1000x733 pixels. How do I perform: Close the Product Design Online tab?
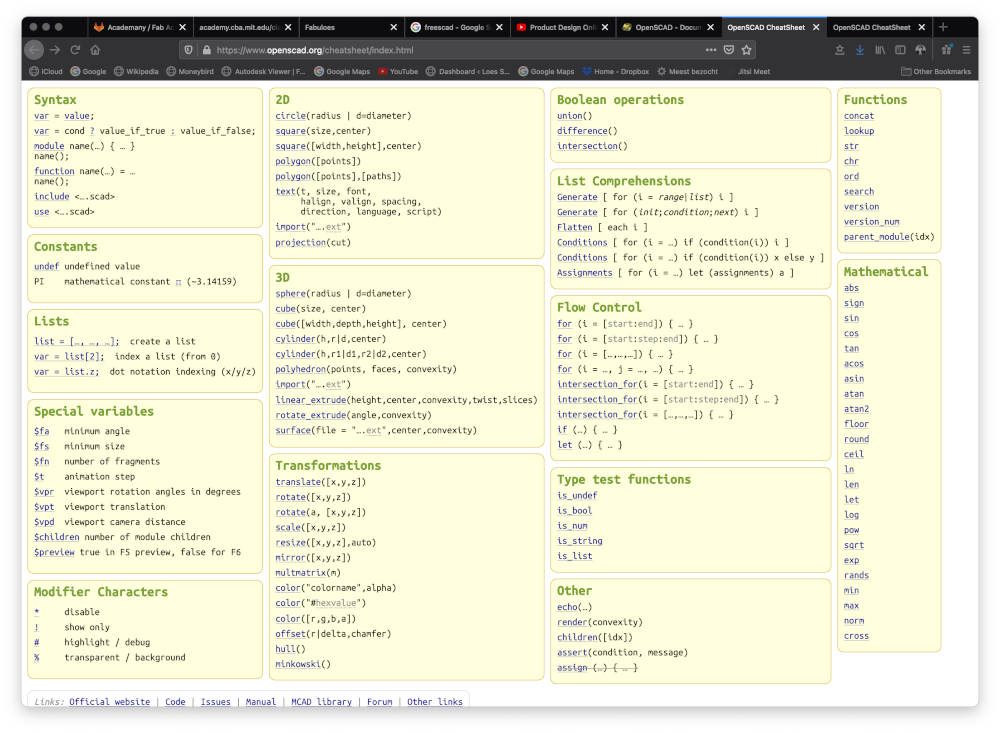click(605, 27)
